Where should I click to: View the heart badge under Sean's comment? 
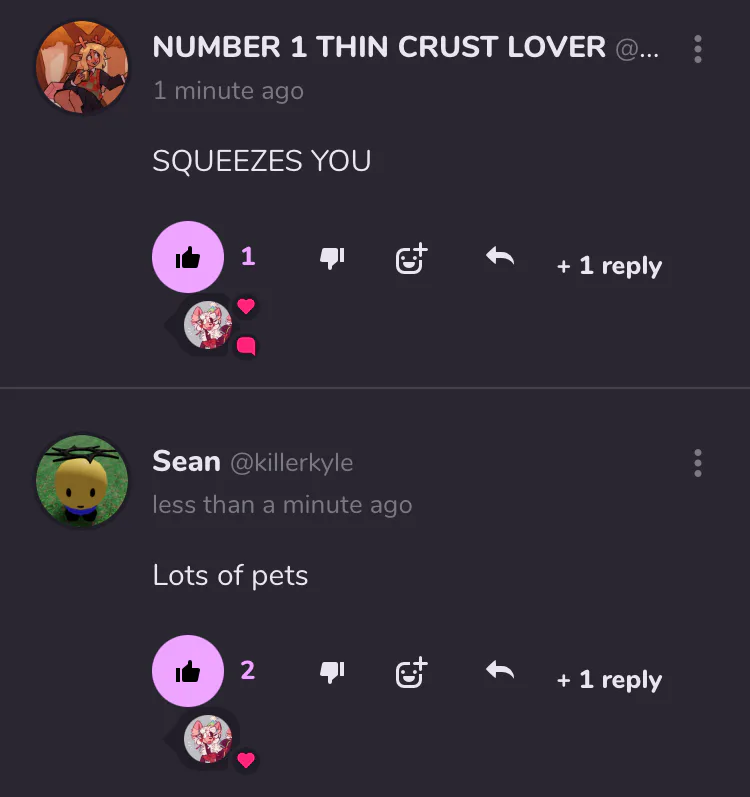click(x=246, y=760)
